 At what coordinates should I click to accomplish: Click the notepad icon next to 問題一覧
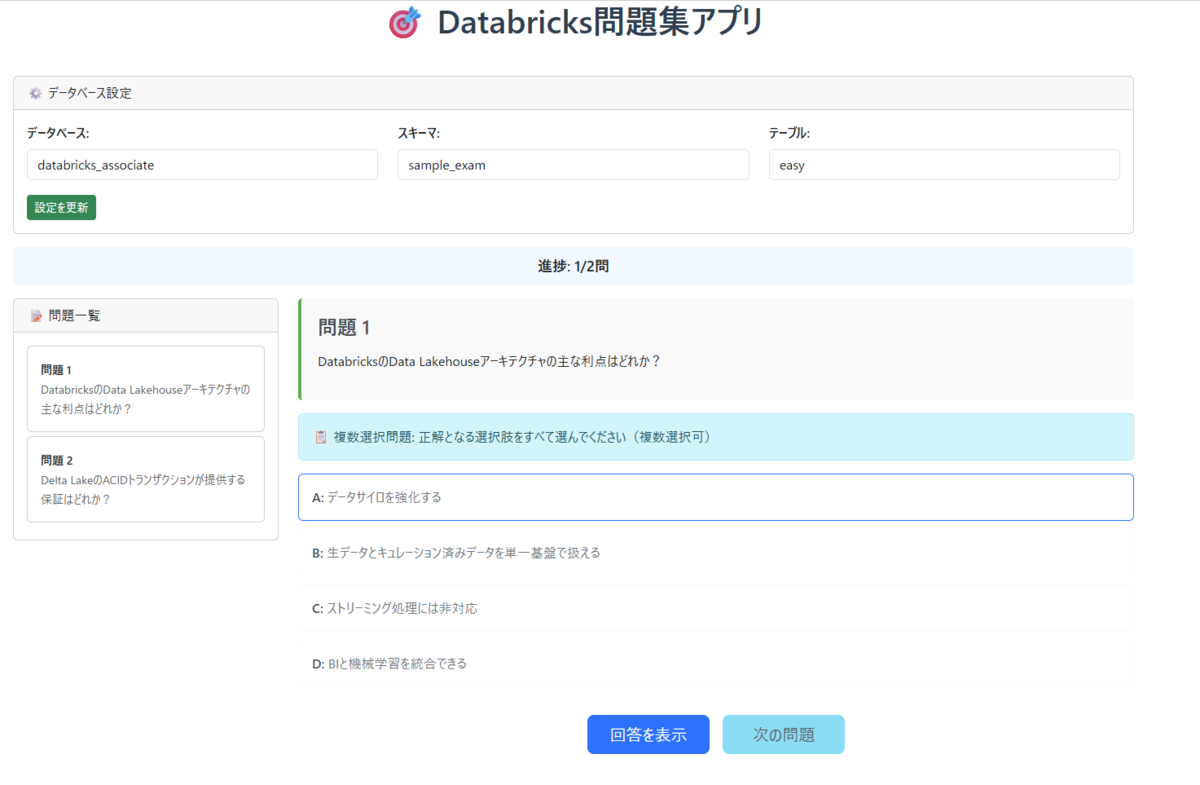(36, 316)
